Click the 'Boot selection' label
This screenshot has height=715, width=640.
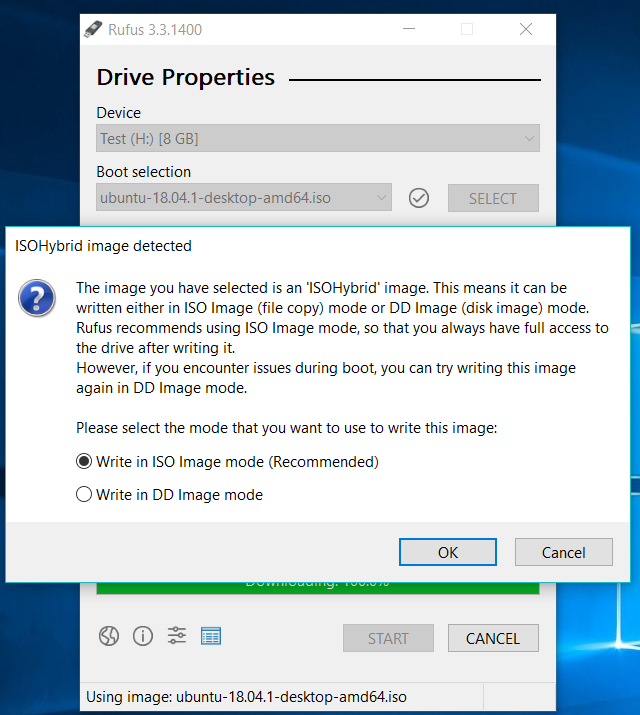(144, 172)
